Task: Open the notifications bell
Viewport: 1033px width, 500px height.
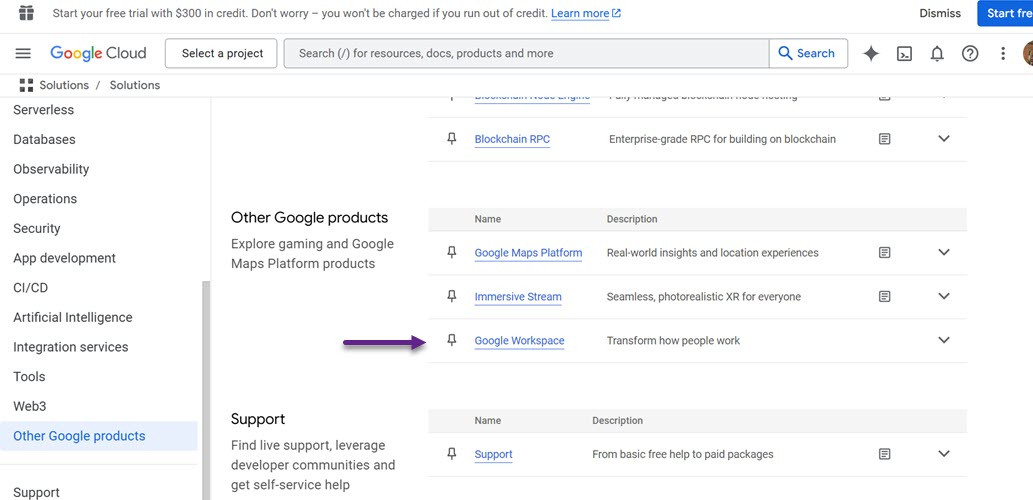Action: (x=937, y=54)
